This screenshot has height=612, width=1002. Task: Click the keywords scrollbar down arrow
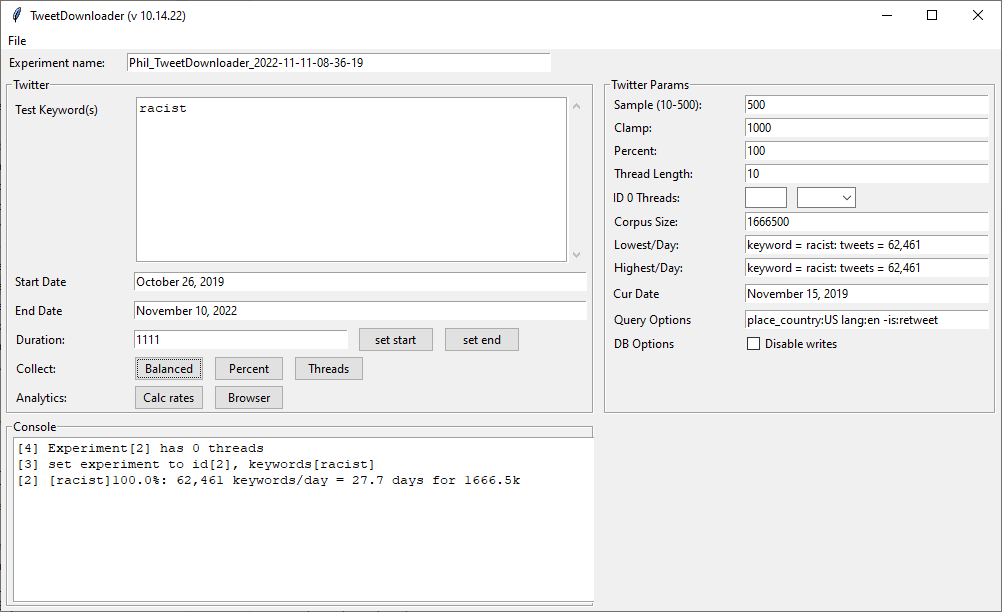576,255
